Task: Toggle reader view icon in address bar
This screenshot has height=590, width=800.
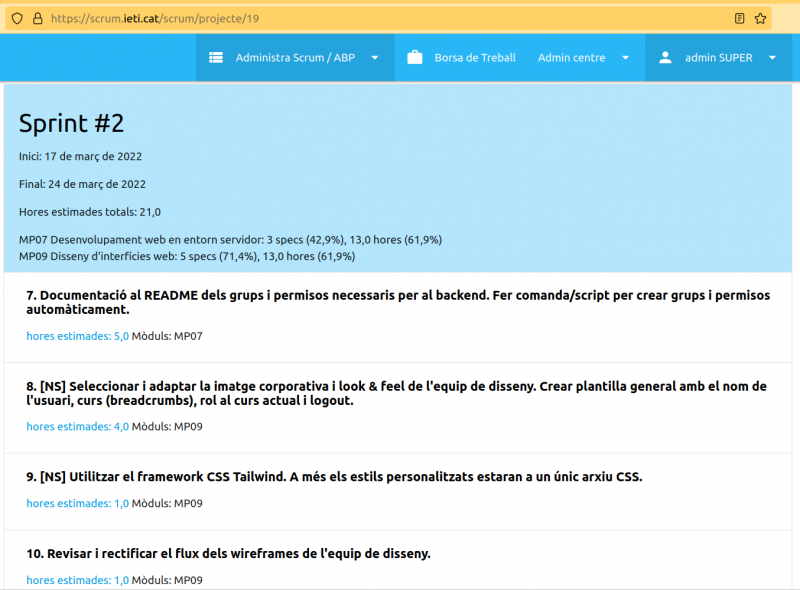Action: click(739, 19)
